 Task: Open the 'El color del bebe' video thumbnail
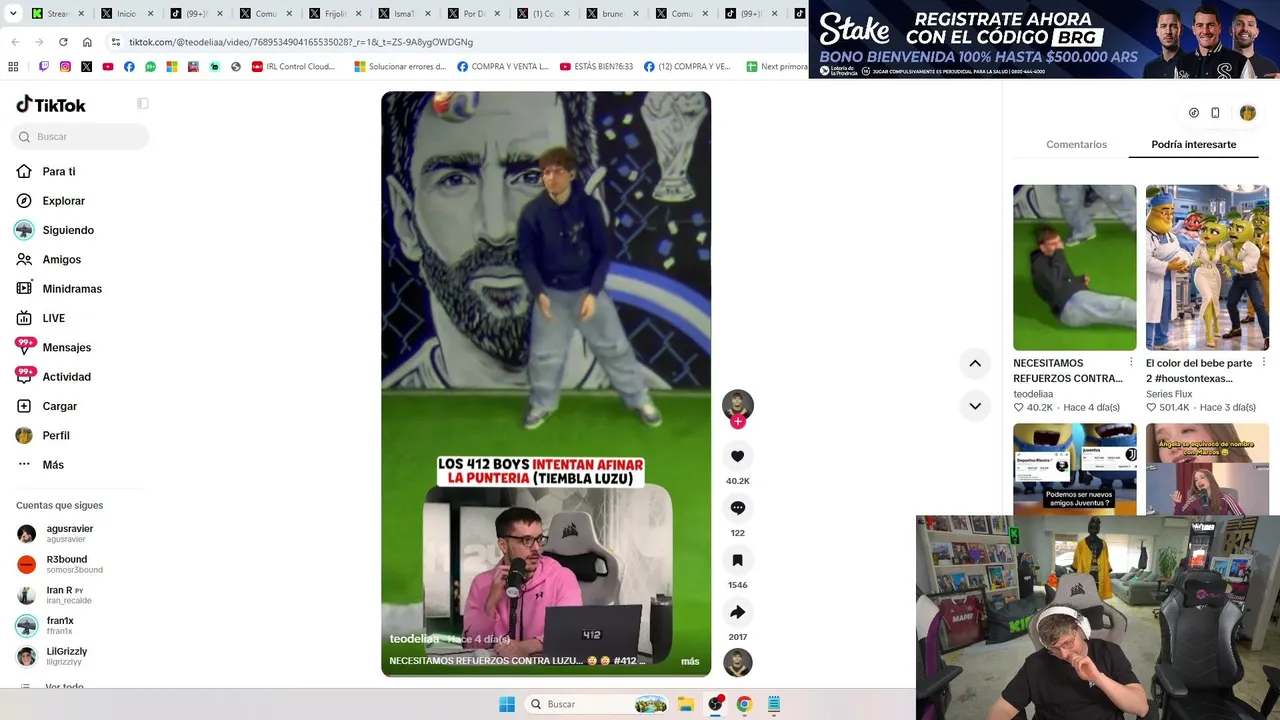(x=1207, y=267)
